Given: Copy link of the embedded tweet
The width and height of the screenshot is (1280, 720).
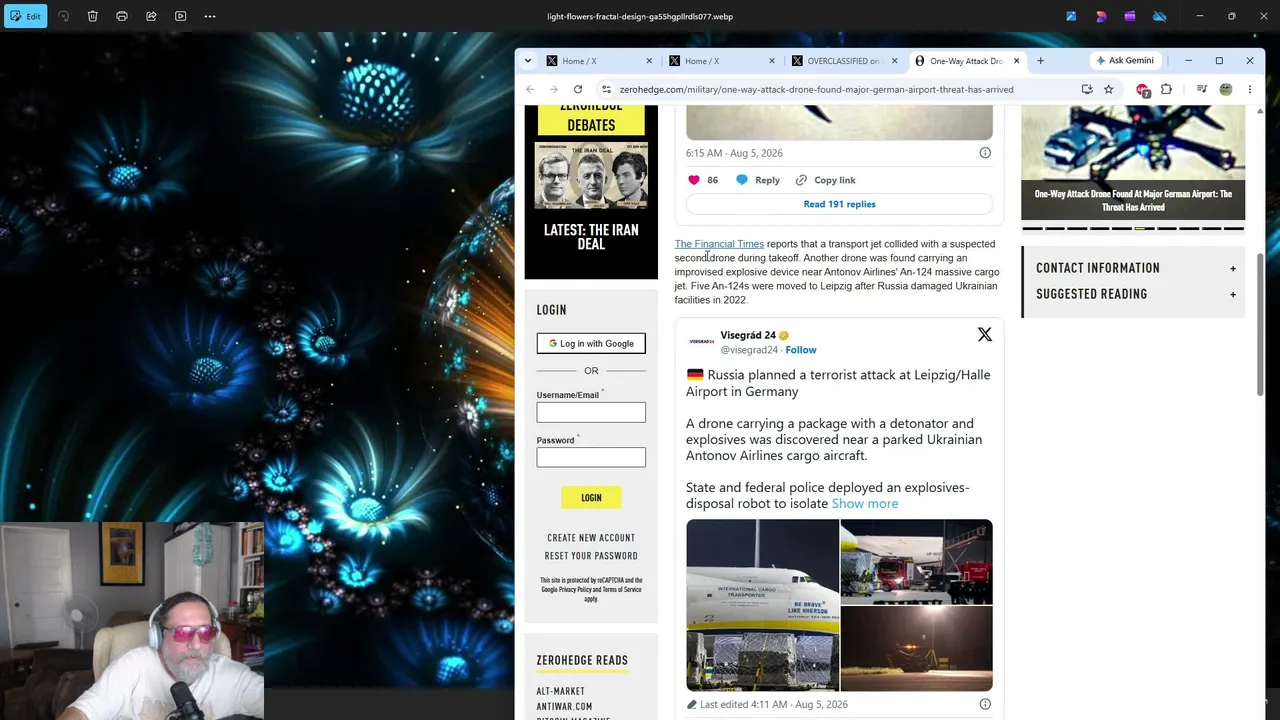Looking at the screenshot, I should pyautogui.click(x=826, y=180).
